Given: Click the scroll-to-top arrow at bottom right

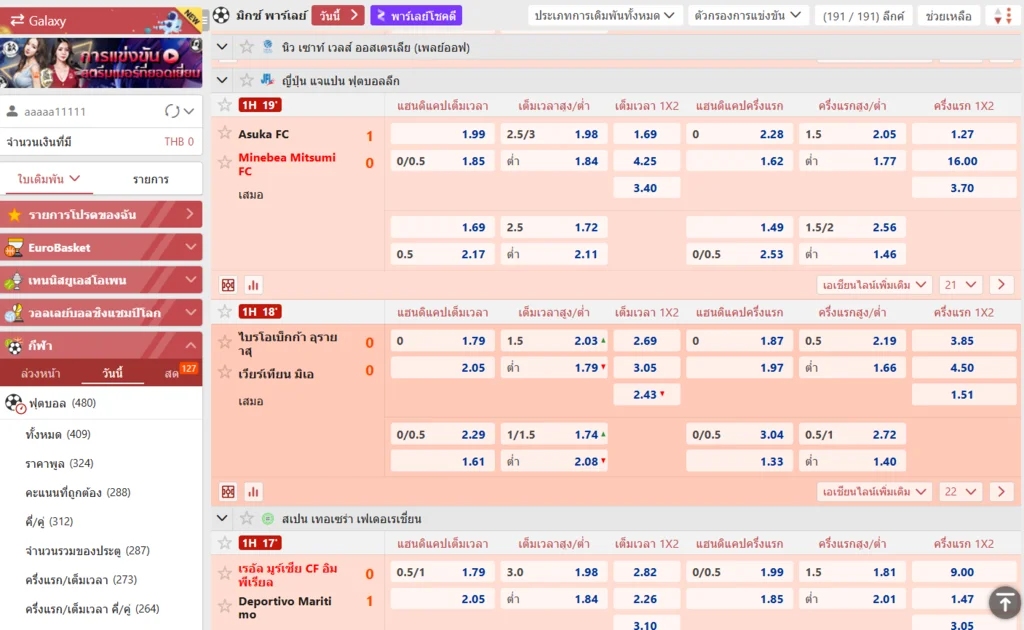Looking at the screenshot, I should [1004, 602].
